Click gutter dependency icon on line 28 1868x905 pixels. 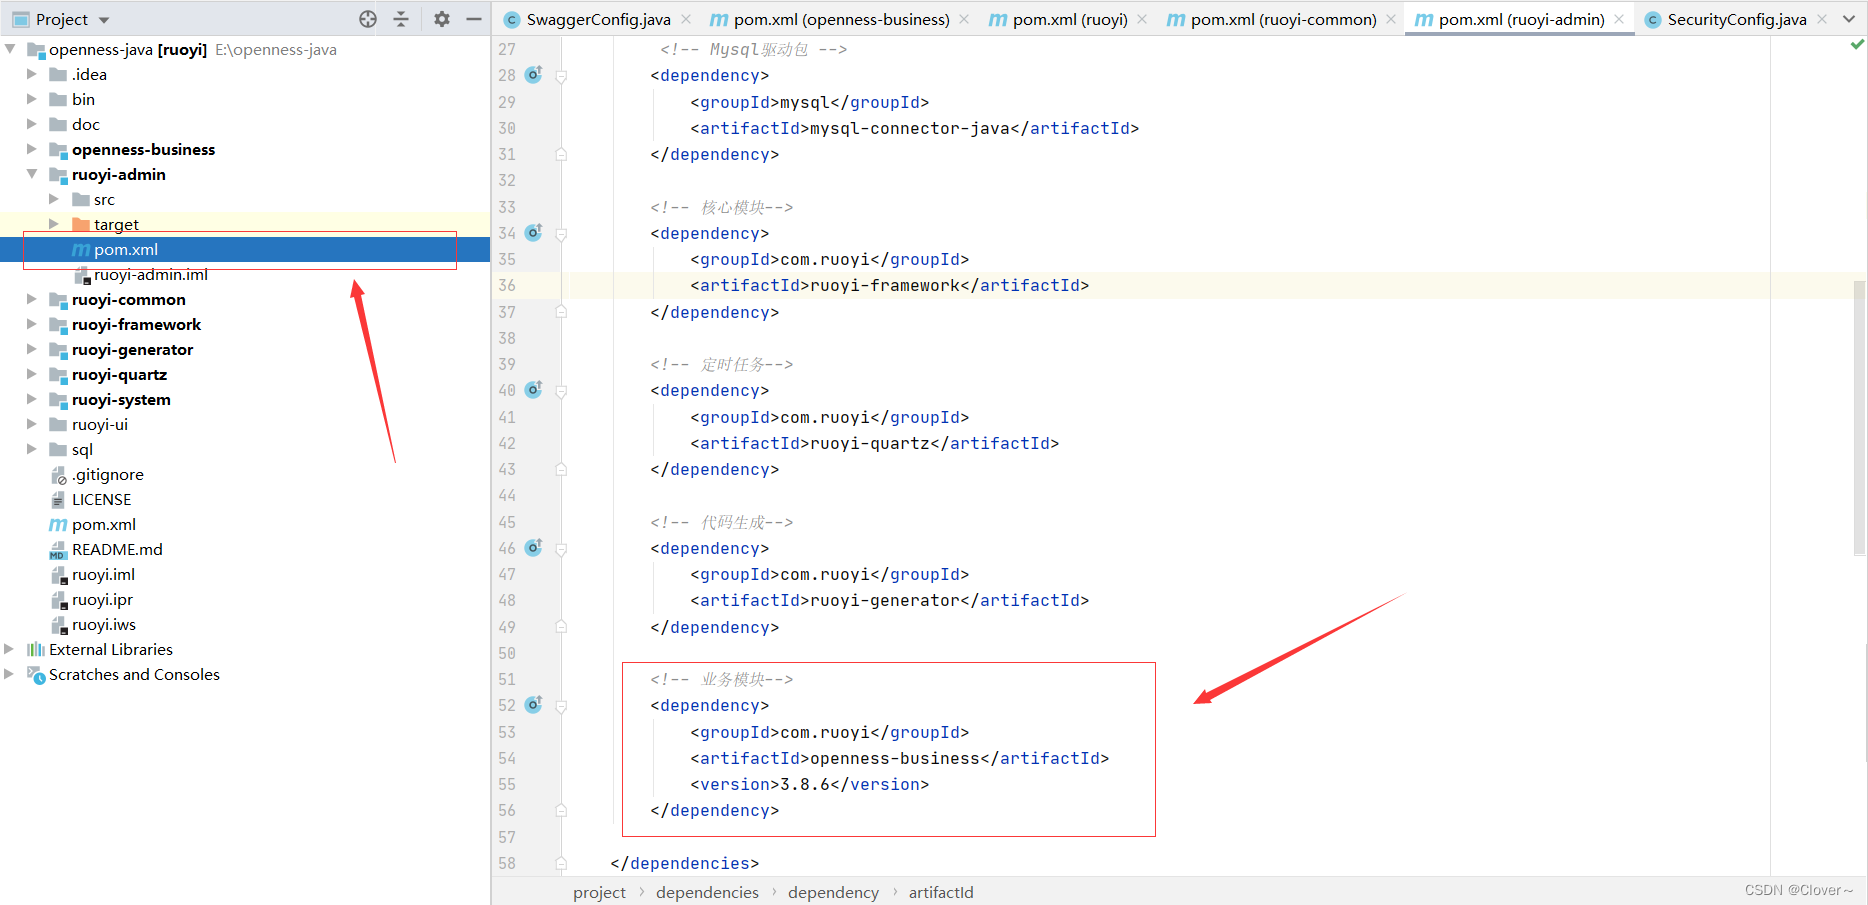[534, 74]
